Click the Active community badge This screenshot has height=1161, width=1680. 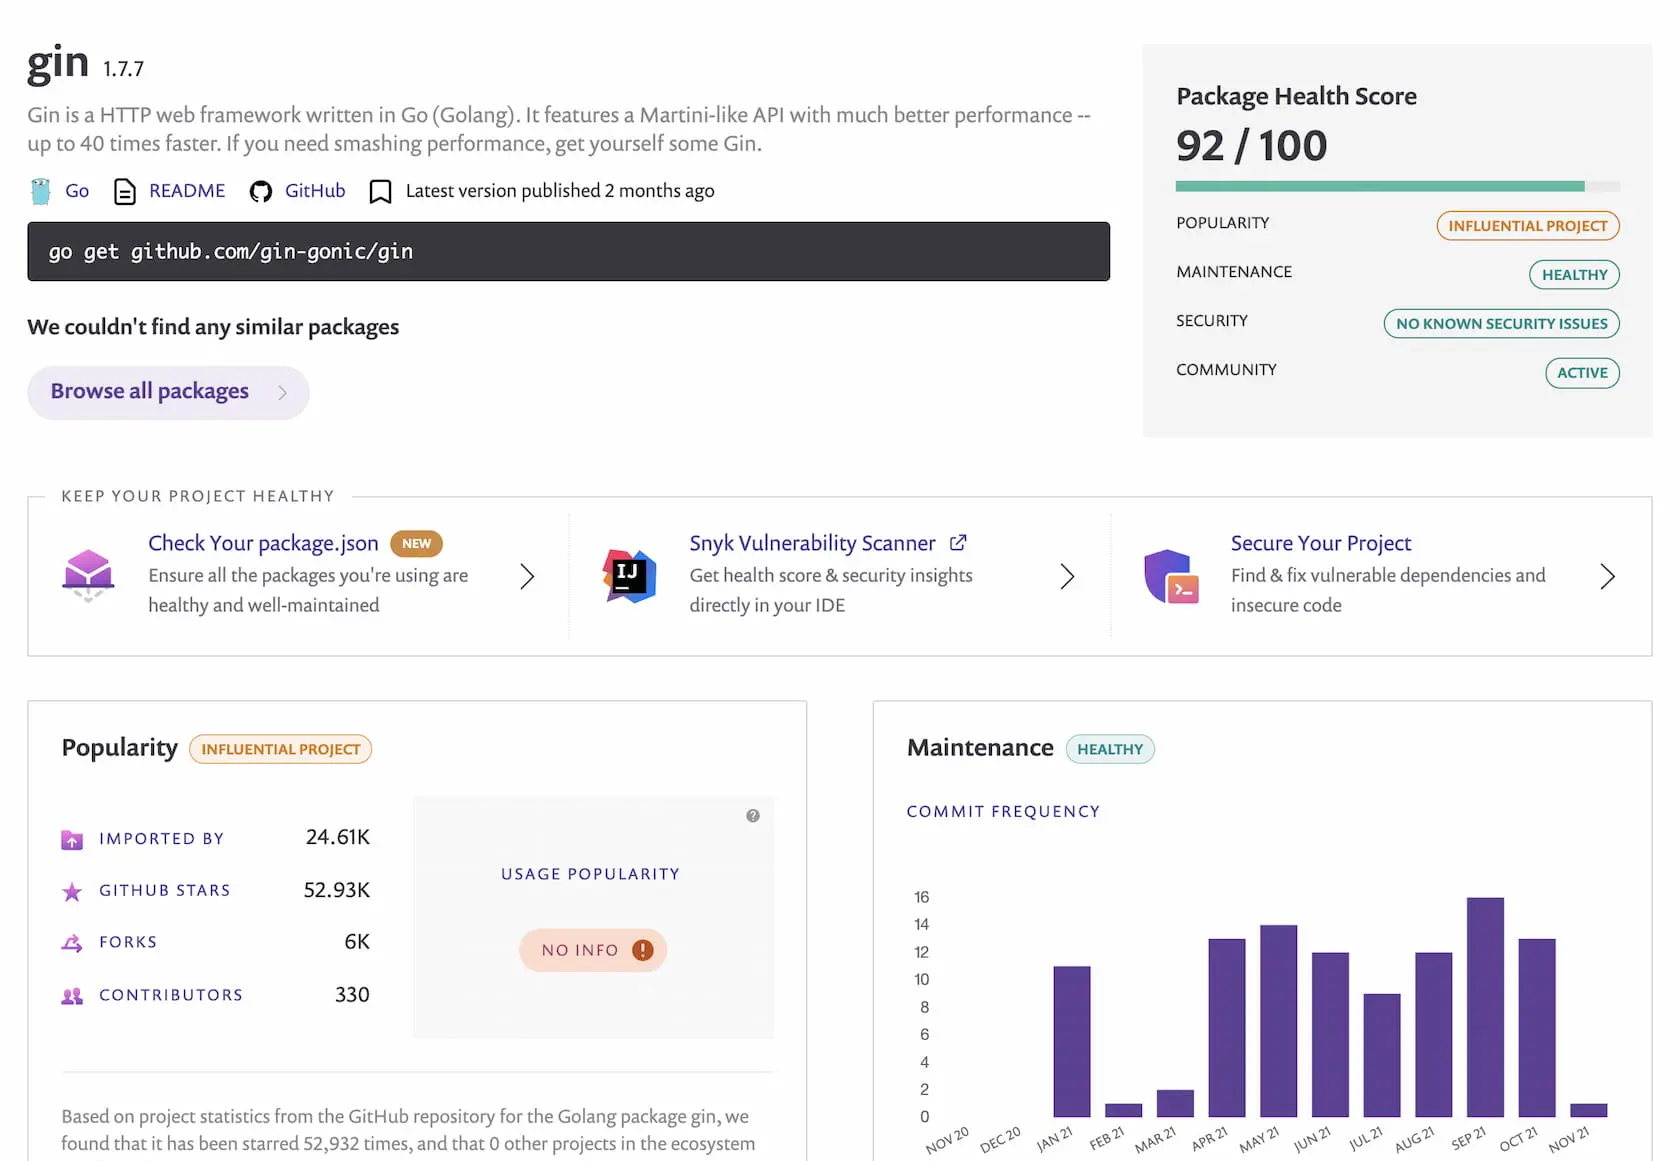(1582, 373)
